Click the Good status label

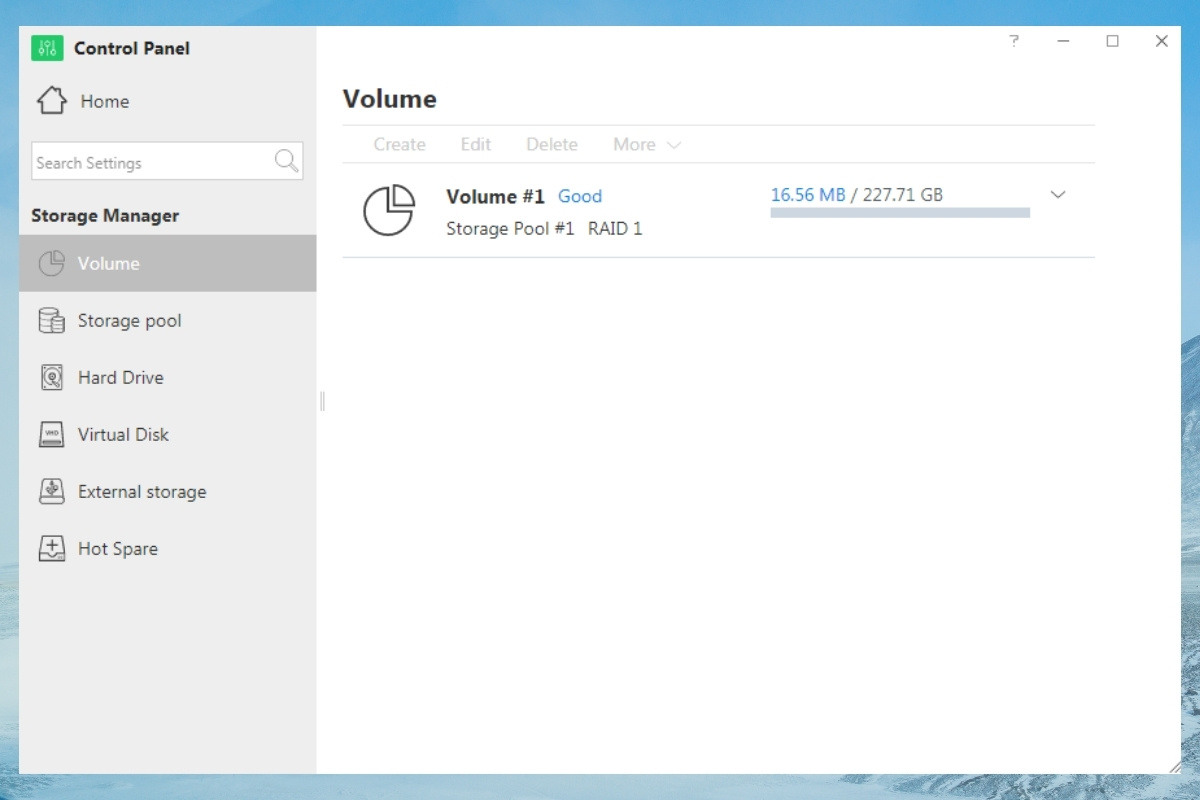pos(580,197)
